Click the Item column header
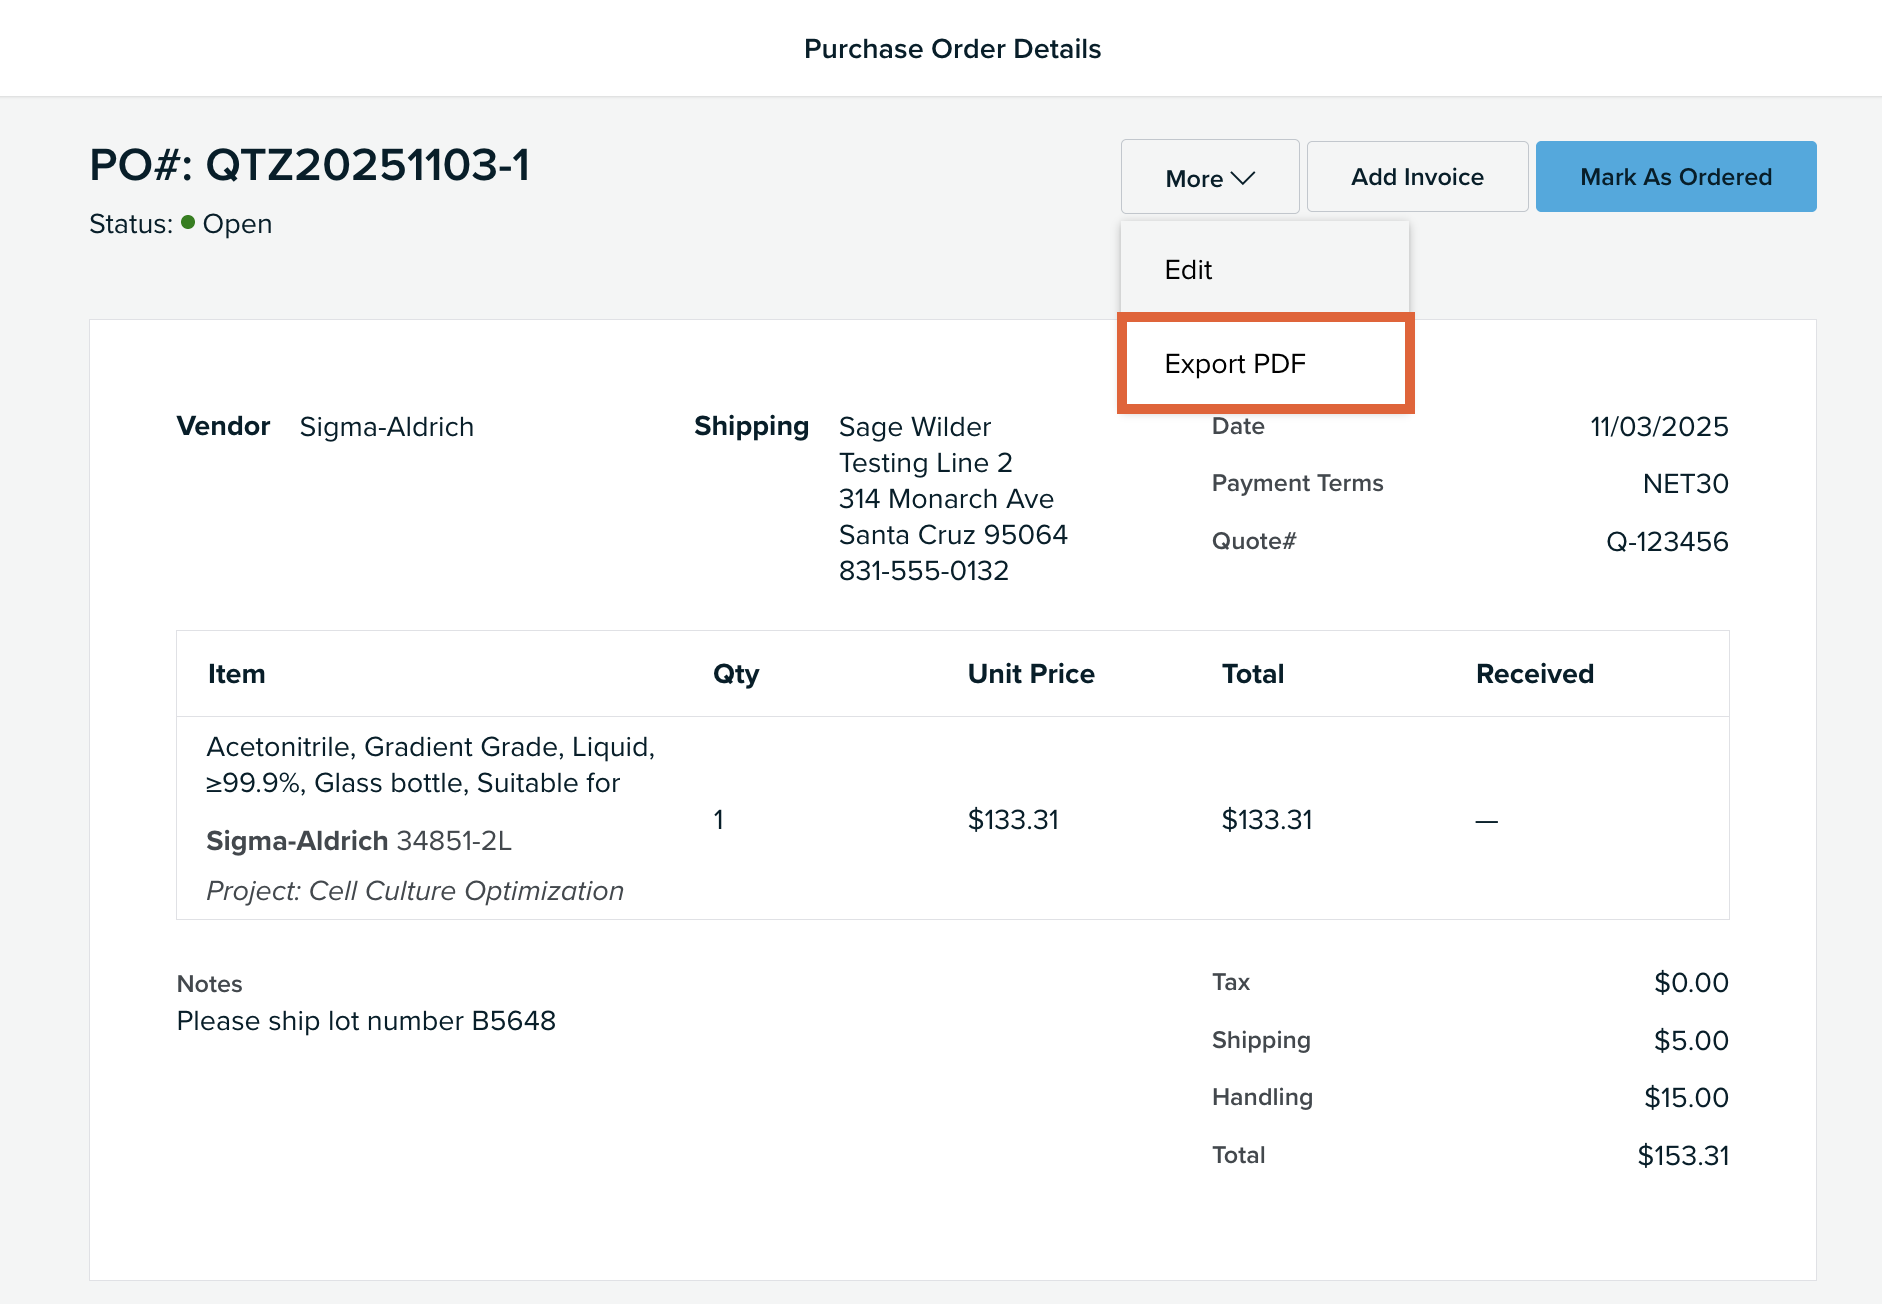Viewport: 1882px width, 1304px height. pos(236,674)
